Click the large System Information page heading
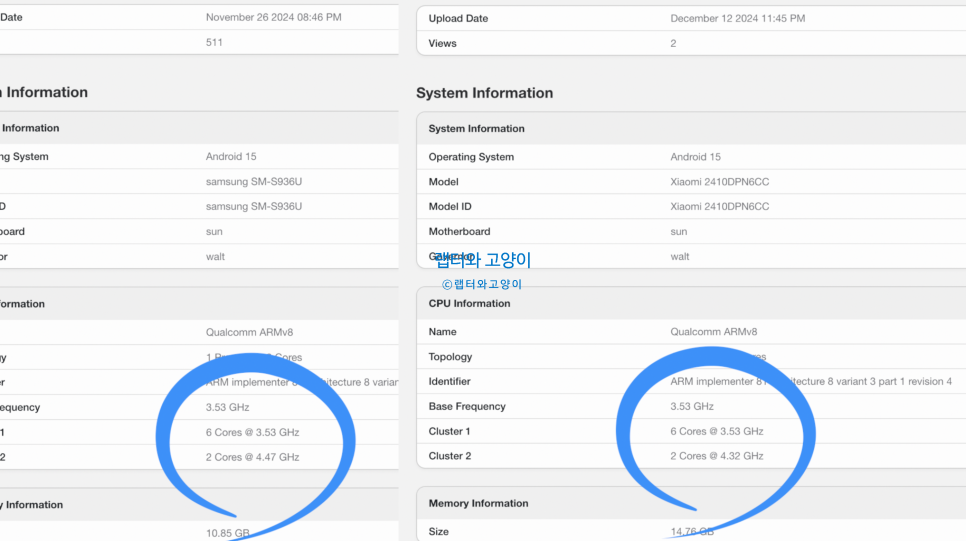Image resolution: width=966 pixels, height=541 pixels. (484, 93)
